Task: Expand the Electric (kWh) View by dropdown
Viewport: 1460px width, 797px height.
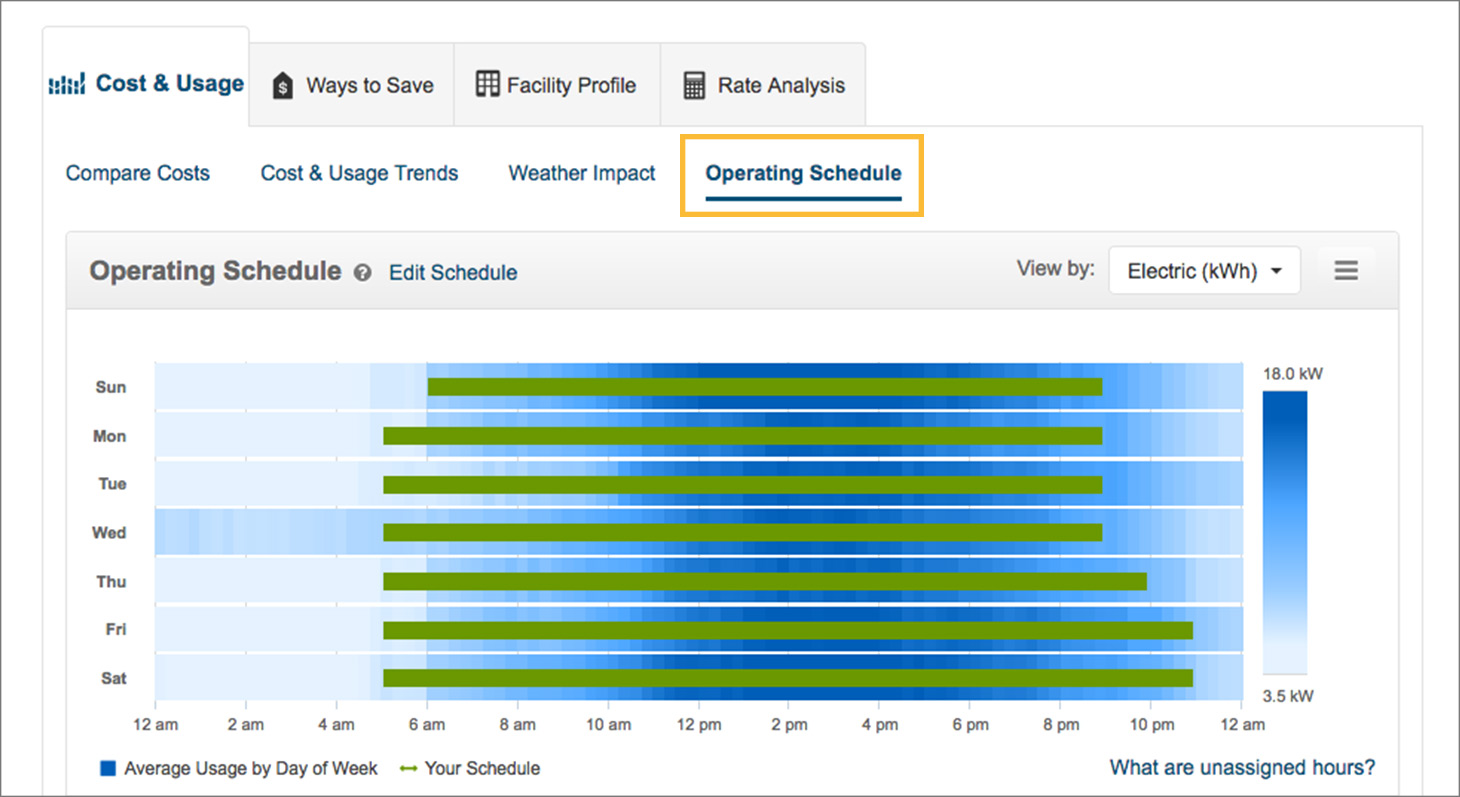Action: pyautogui.click(x=1204, y=271)
